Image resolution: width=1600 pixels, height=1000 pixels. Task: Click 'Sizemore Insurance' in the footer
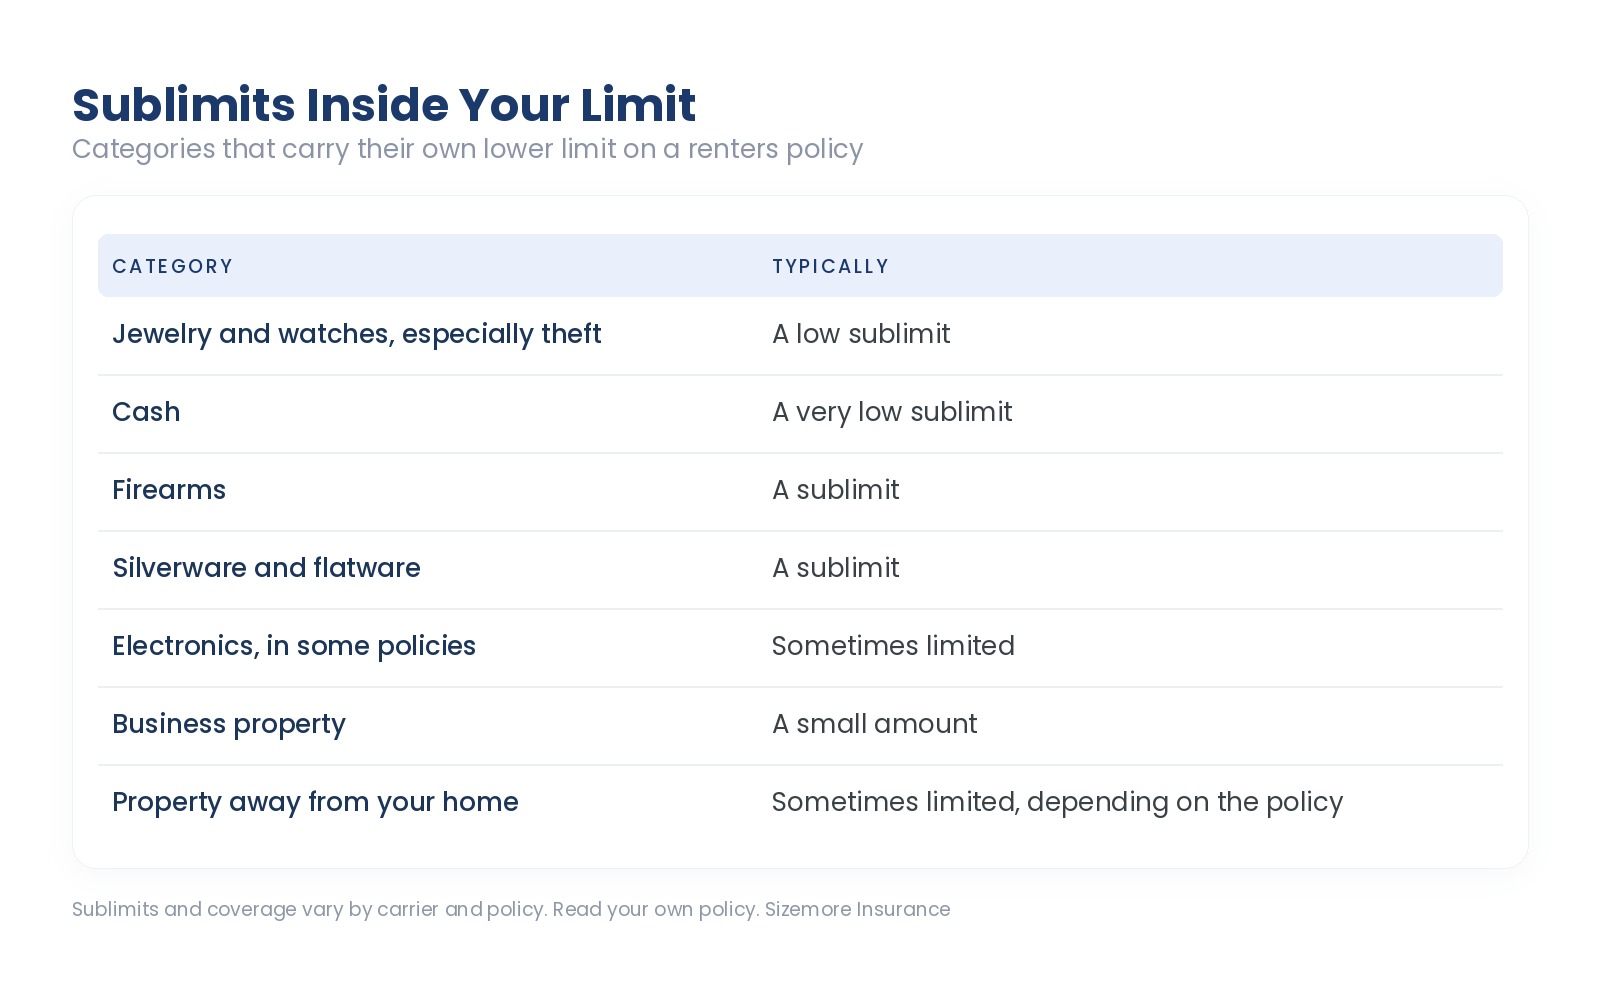click(857, 909)
